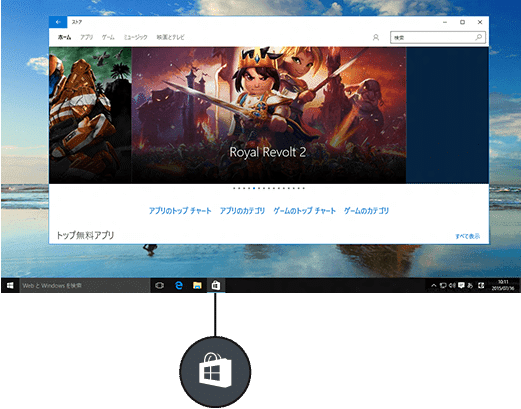Select the ホーム tab in Store
Image resolution: width=521 pixels, height=409 pixels.
[64, 37]
